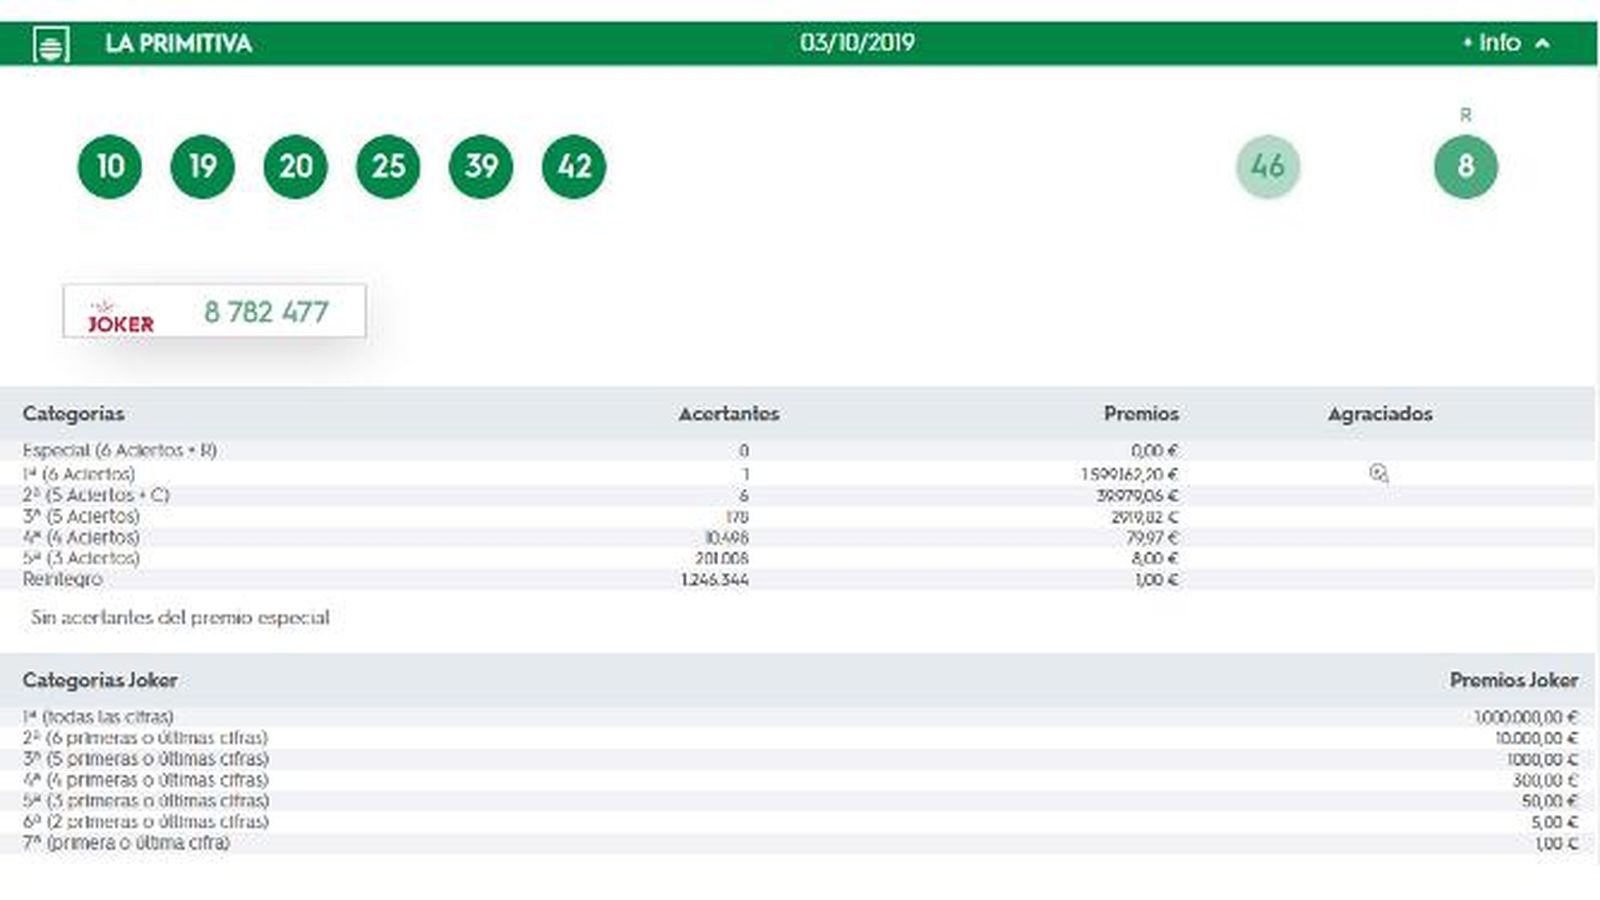Click the Categorías Joker section header
The width and height of the screenshot is (1600, 900).
tap(100, 680)
